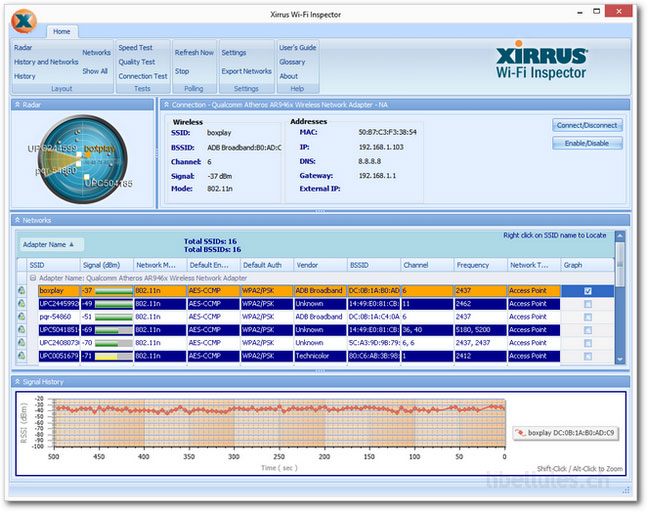Minimize the Xirrus Wi-Fi Inspector window
The height and width of the screenshot is (512, 648).
(580, 12)
